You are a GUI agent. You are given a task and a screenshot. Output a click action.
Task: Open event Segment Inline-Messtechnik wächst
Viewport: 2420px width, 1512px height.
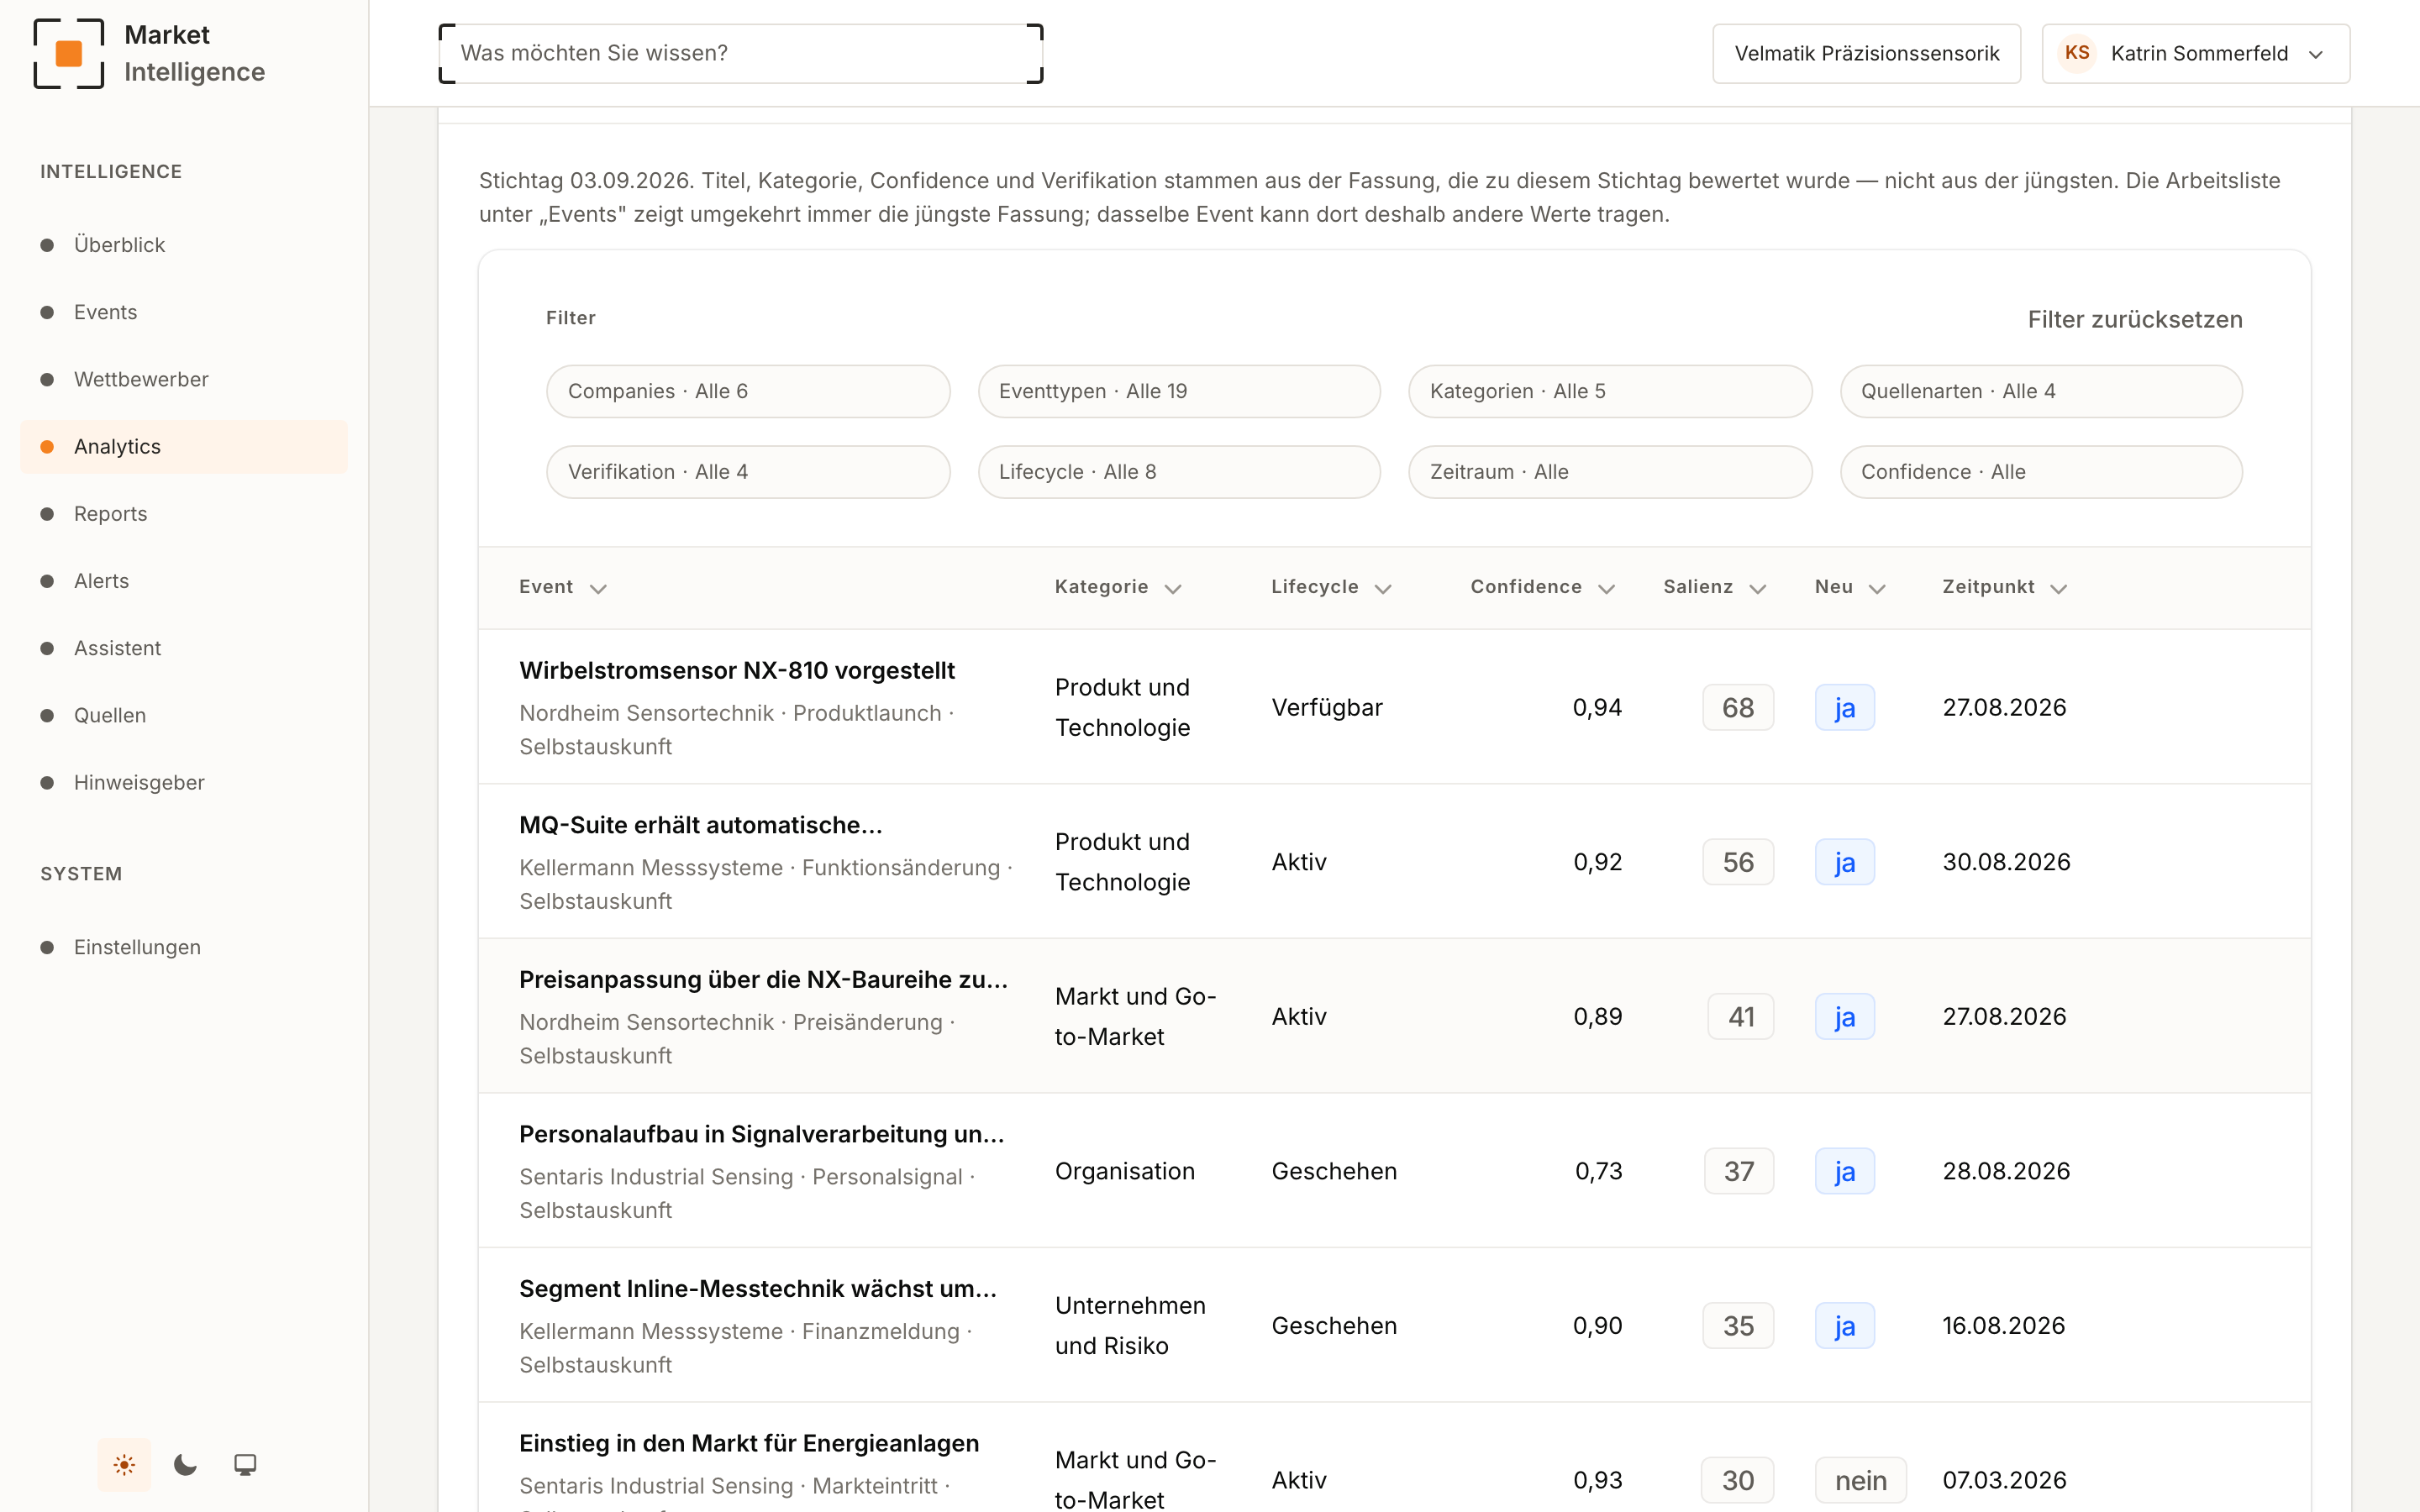758,1289
